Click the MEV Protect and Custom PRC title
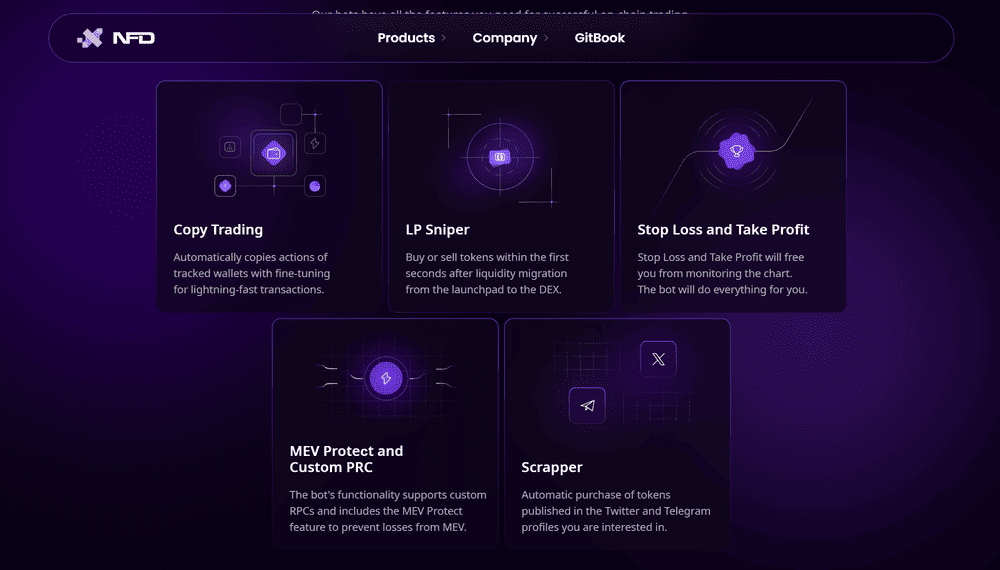Image resolution: width=1000 pixels, height=570 pixels. click(x=346, y=459)
